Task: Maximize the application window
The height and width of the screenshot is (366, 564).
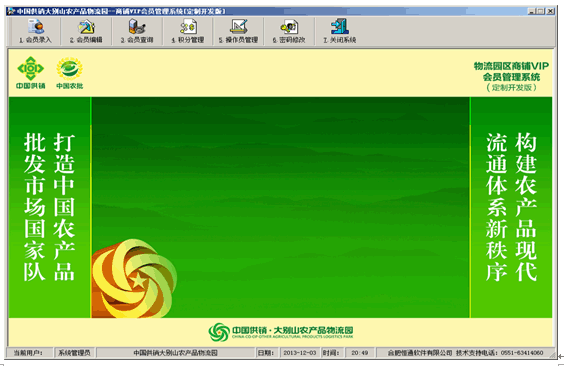Action: coord(541,11)
